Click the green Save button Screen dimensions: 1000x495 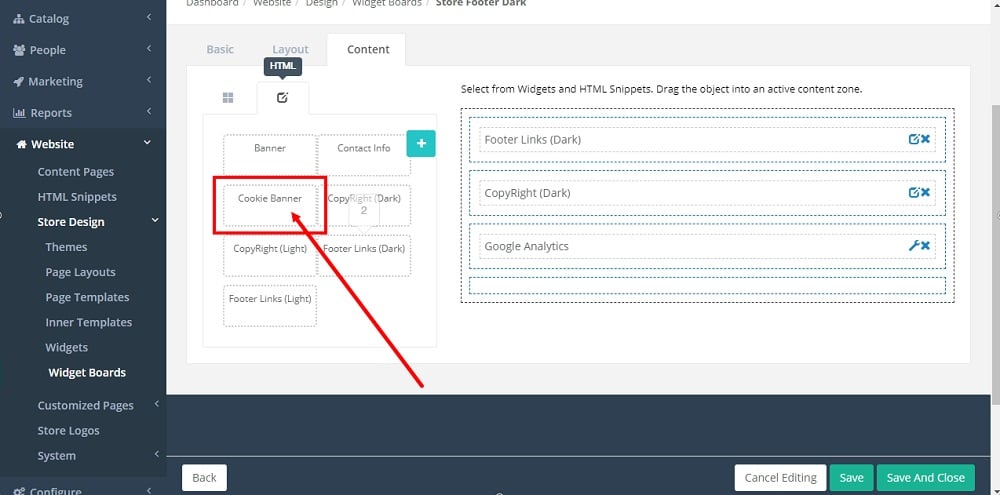[851, 478]
